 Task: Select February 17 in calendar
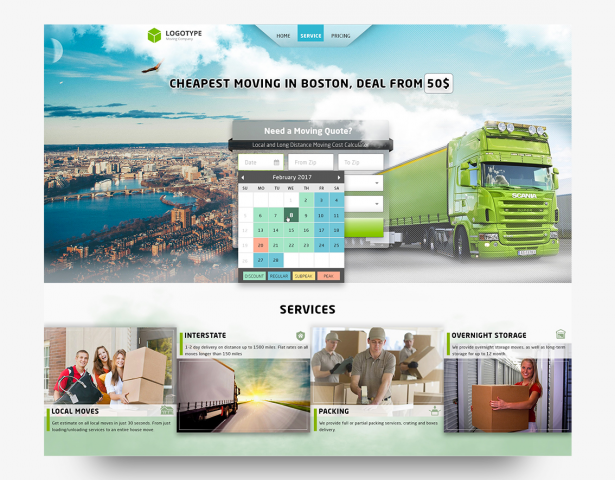[x=321, y=230]
